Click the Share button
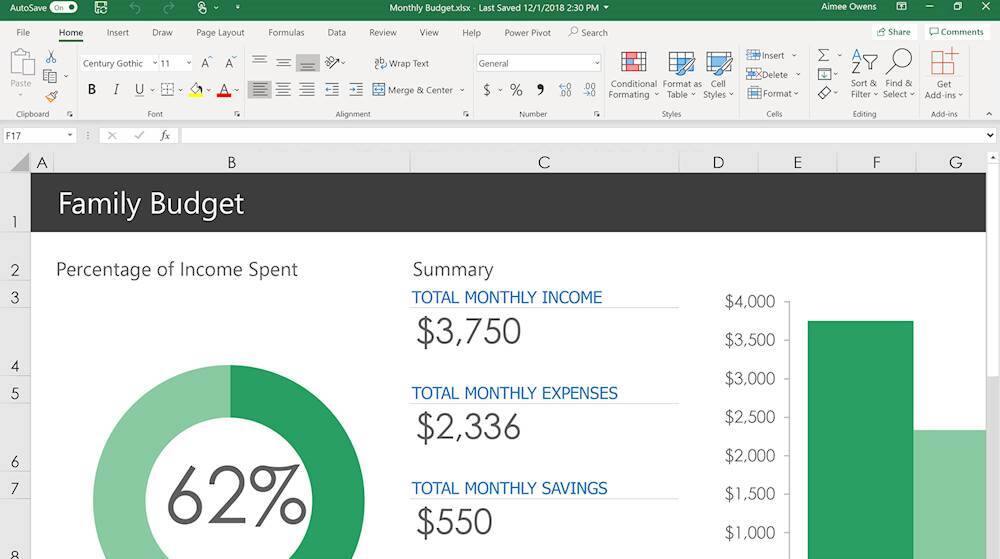The width and height of the screenshot is (1000, 559). pos(892,32)
